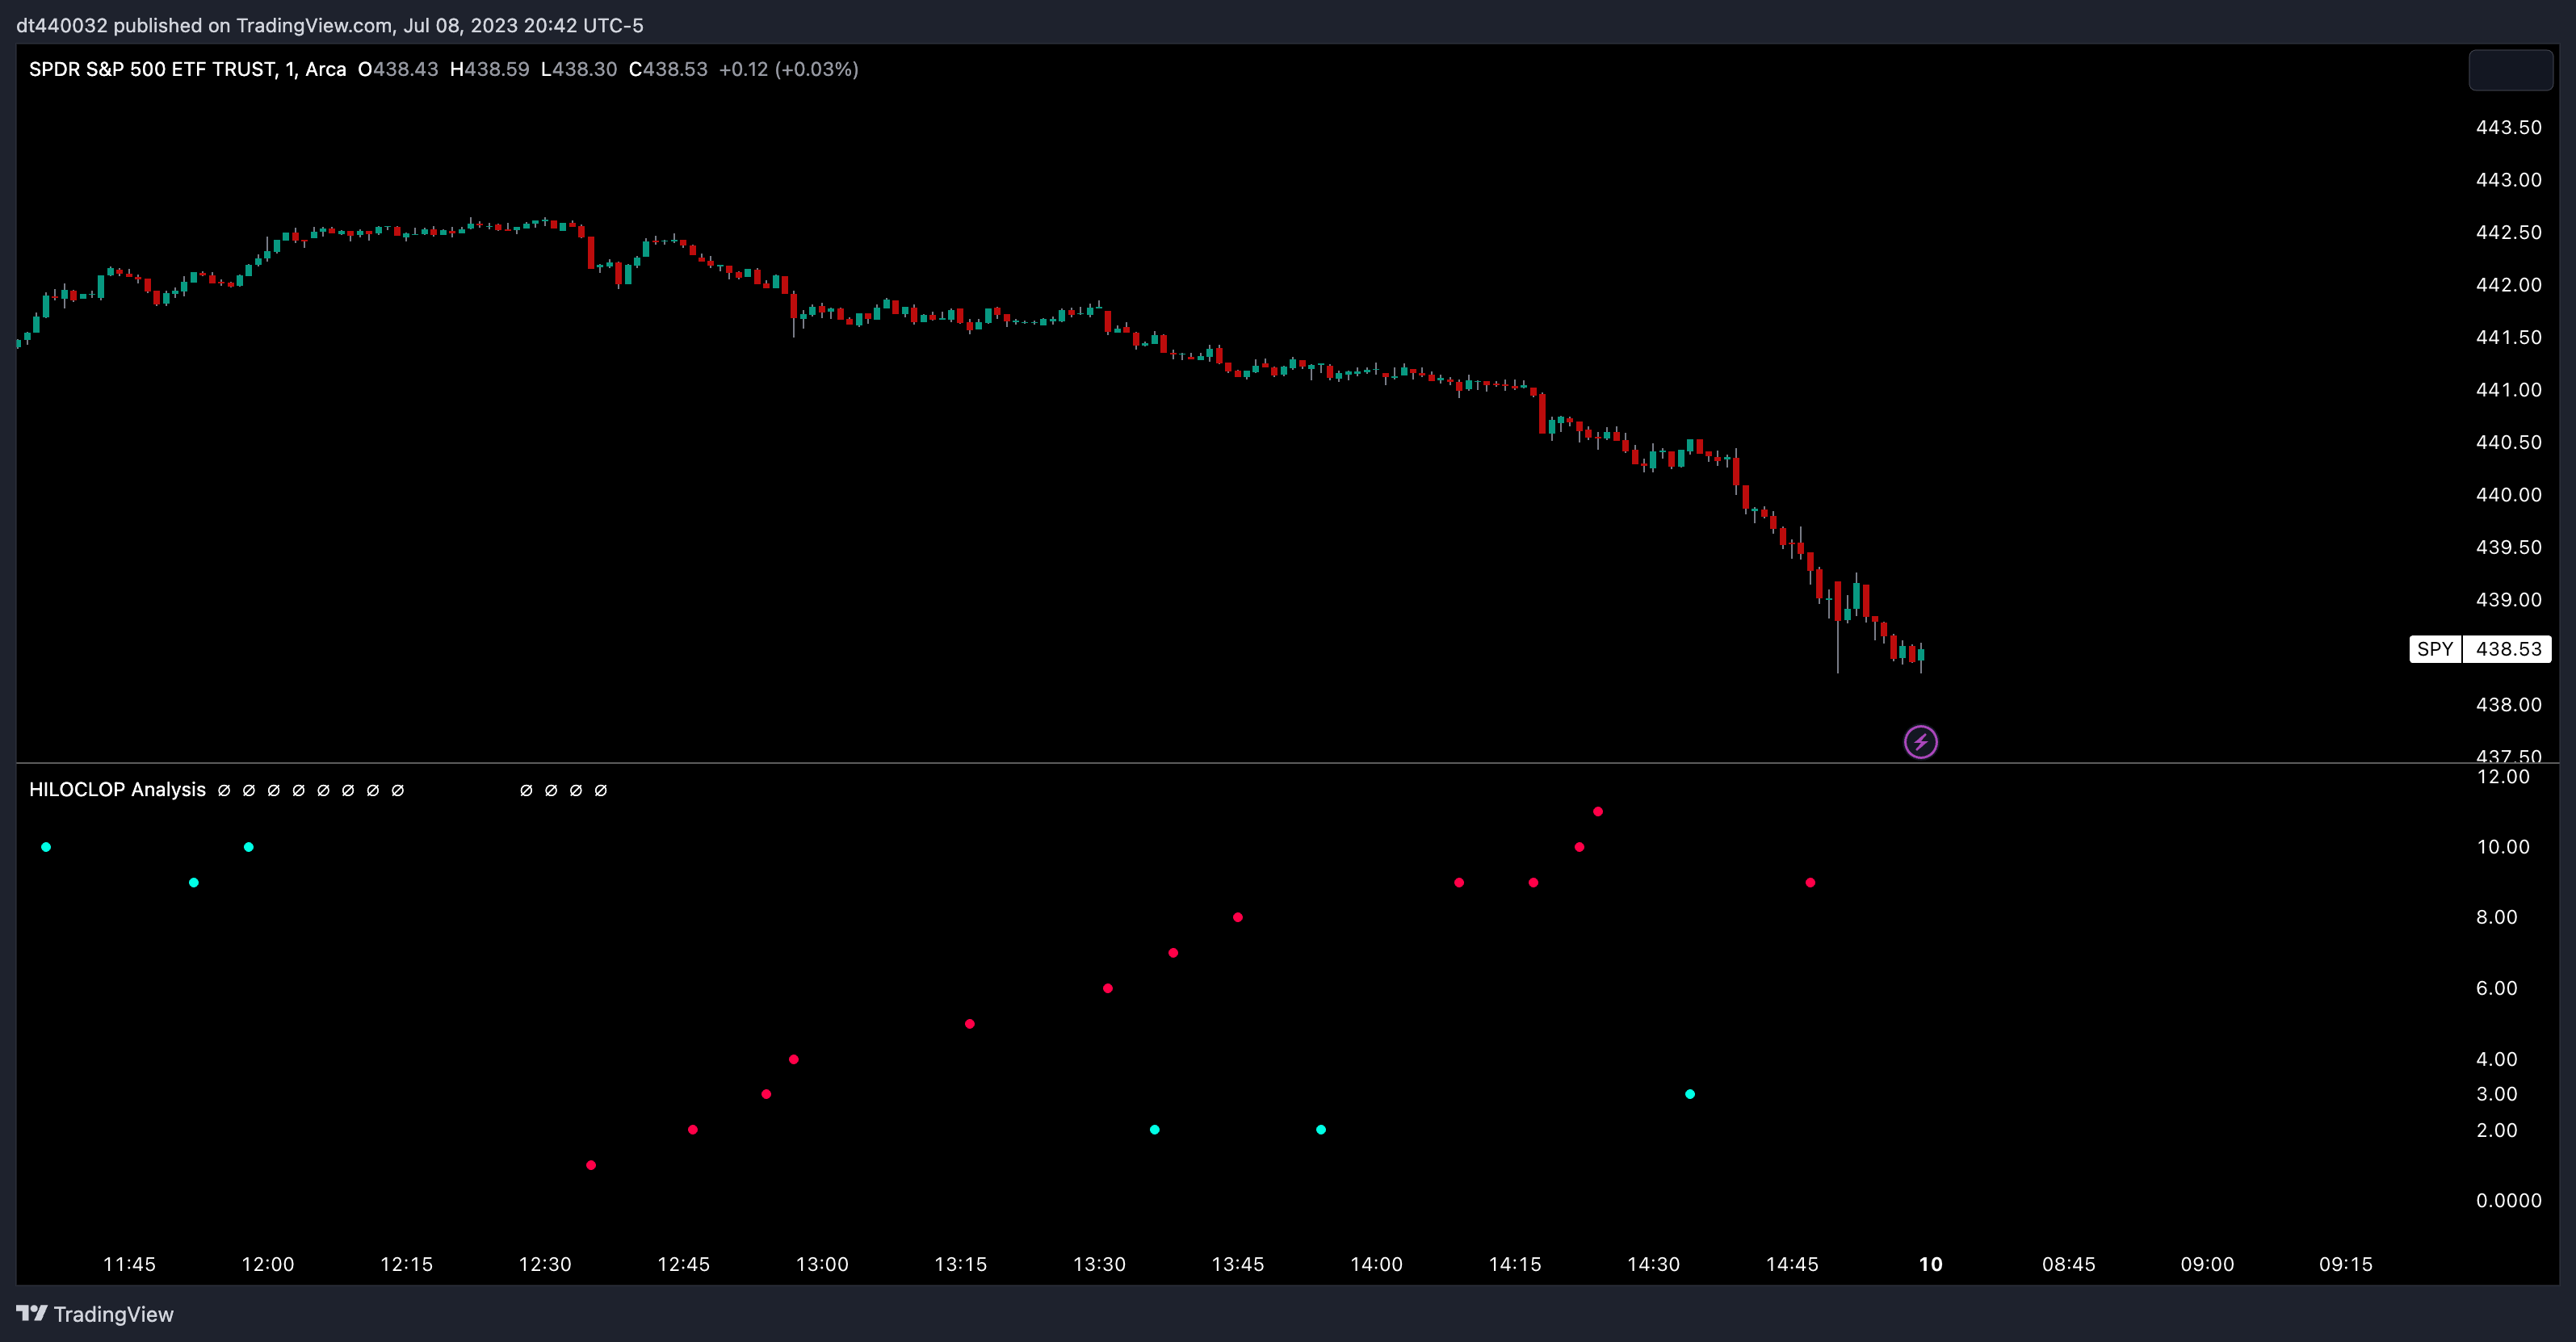Screen dimensions: 2576x1342
Task: Click the 12:45 time axis label
Action: coord(684,1264)
